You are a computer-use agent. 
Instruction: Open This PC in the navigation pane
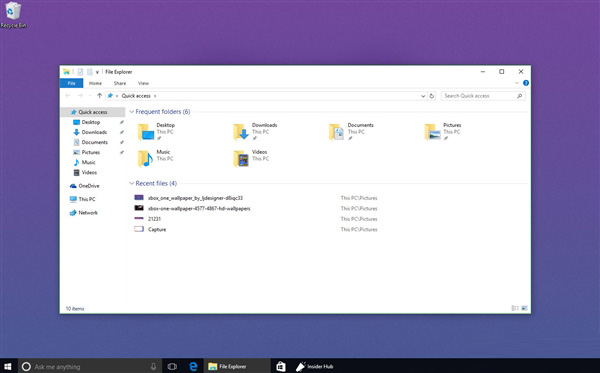tap(87, 199)
